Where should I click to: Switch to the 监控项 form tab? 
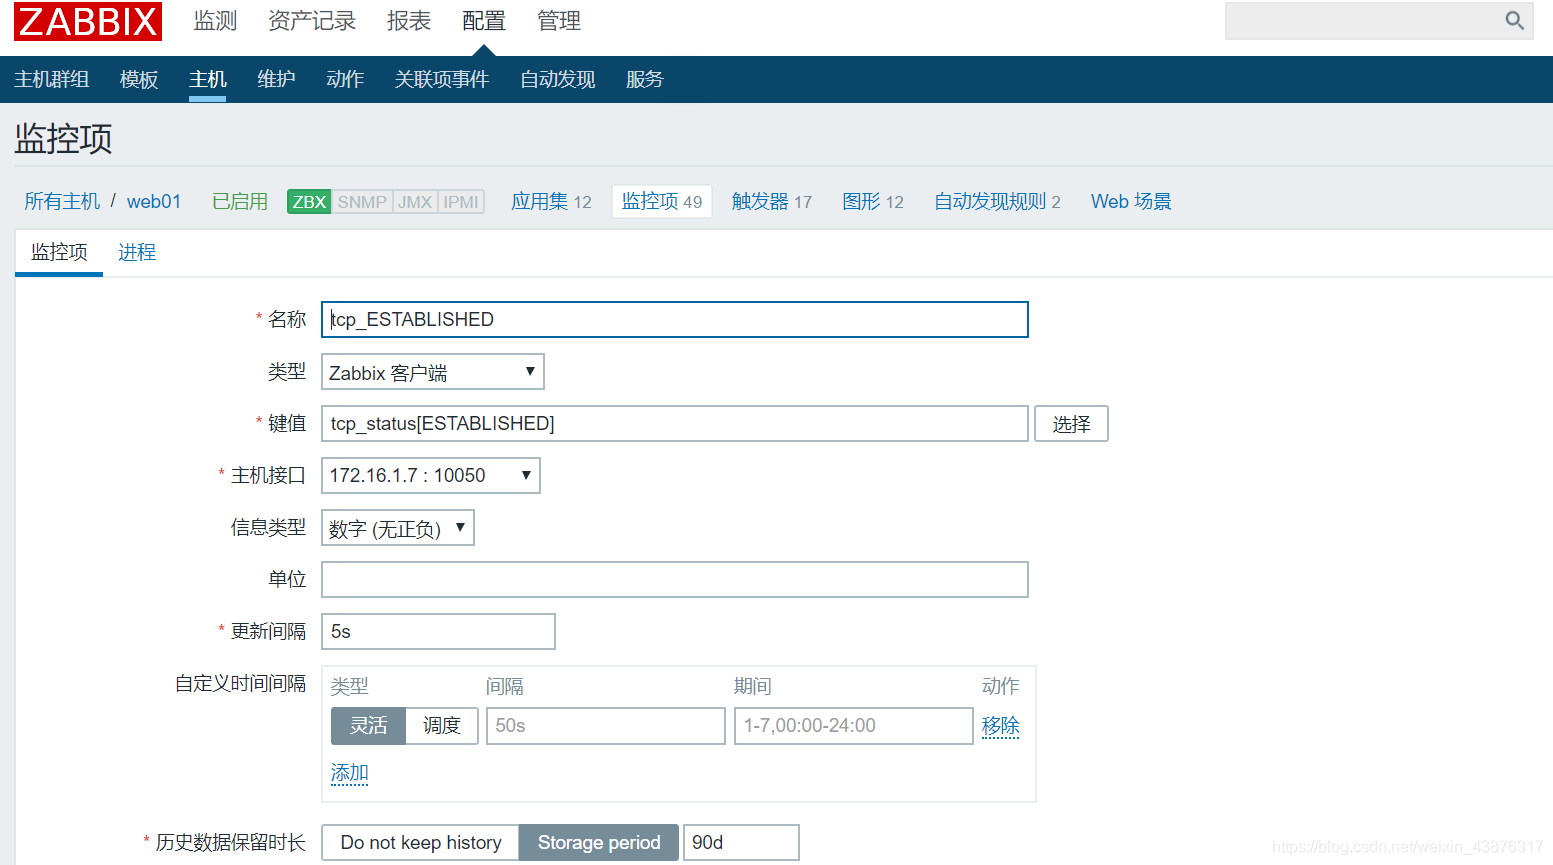point(59,252)
